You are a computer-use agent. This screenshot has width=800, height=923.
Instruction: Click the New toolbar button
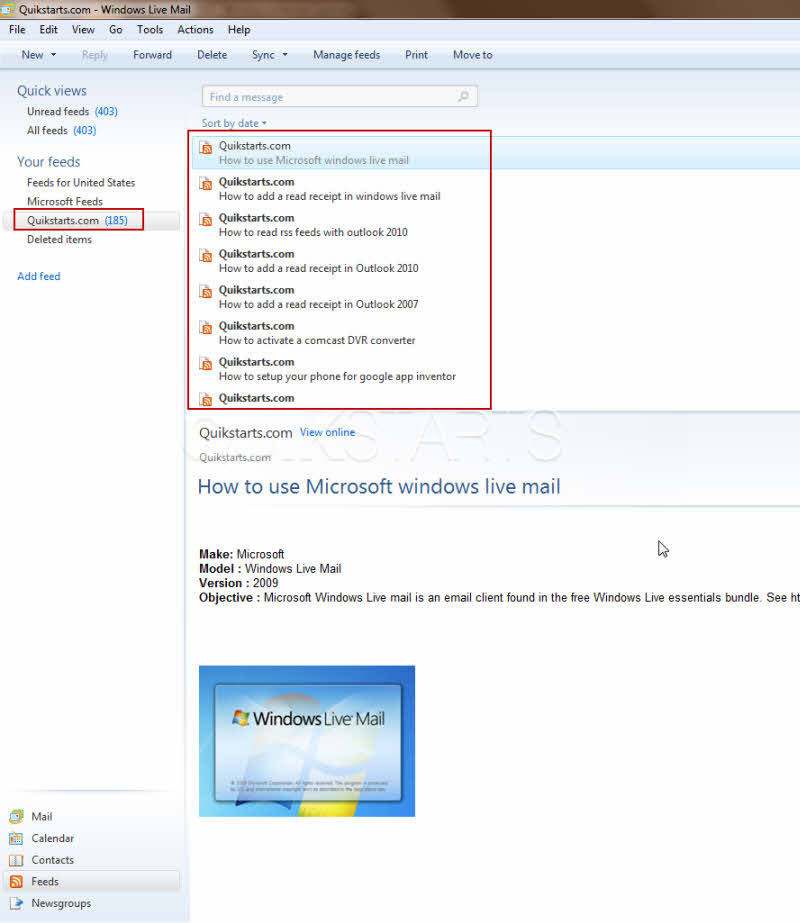32,55
